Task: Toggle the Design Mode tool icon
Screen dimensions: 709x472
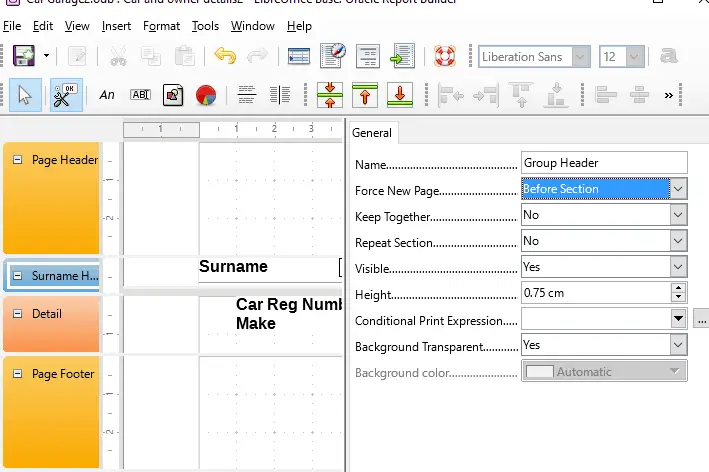Action: click(x=66, y=95)
